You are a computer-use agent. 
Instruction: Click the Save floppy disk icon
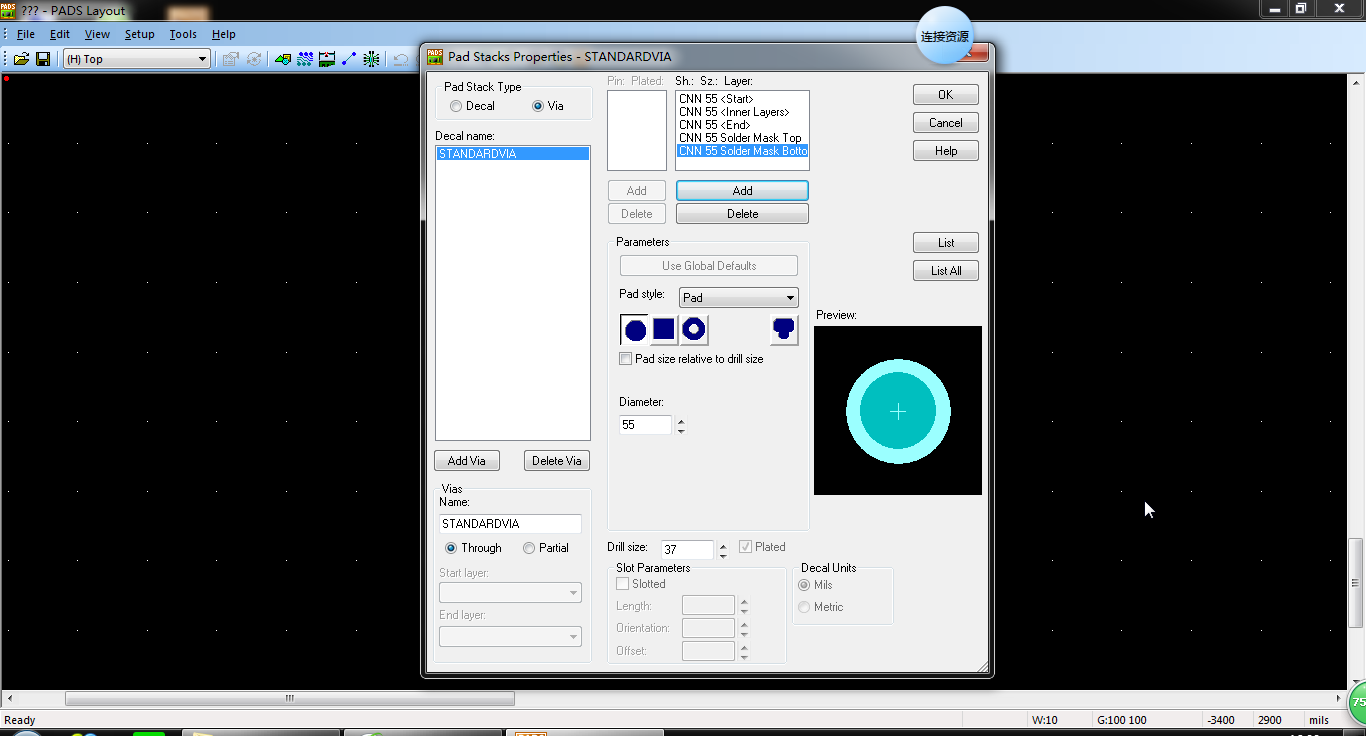tap(43, 59)
